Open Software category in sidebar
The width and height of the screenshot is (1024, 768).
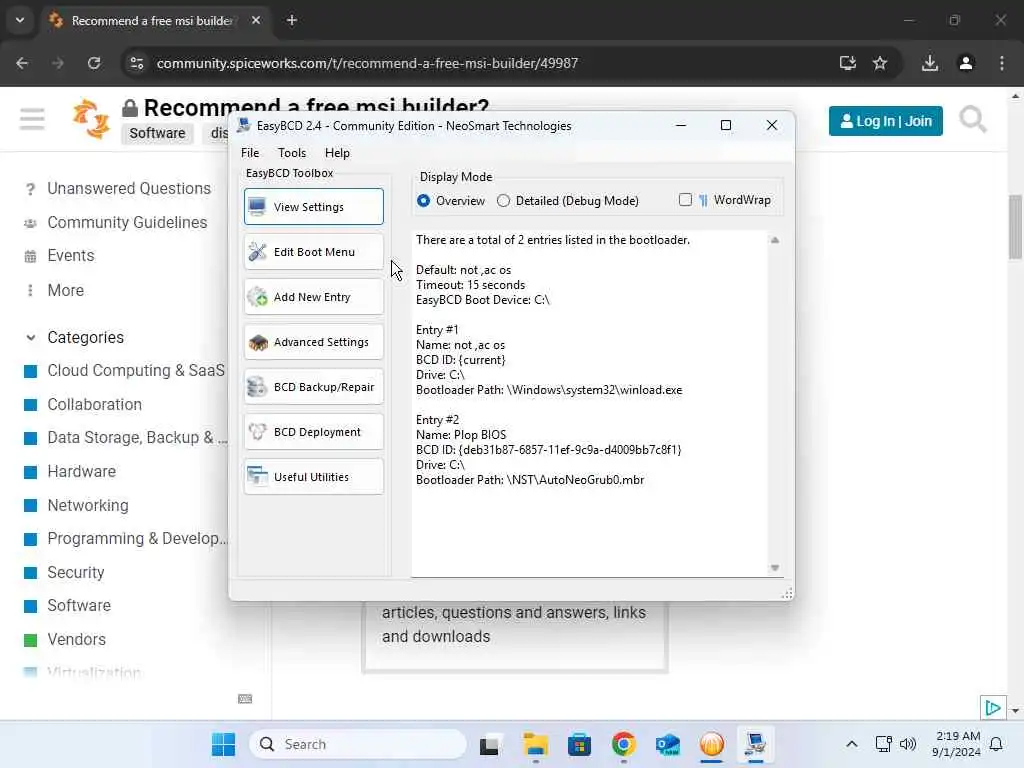point(78,605)
